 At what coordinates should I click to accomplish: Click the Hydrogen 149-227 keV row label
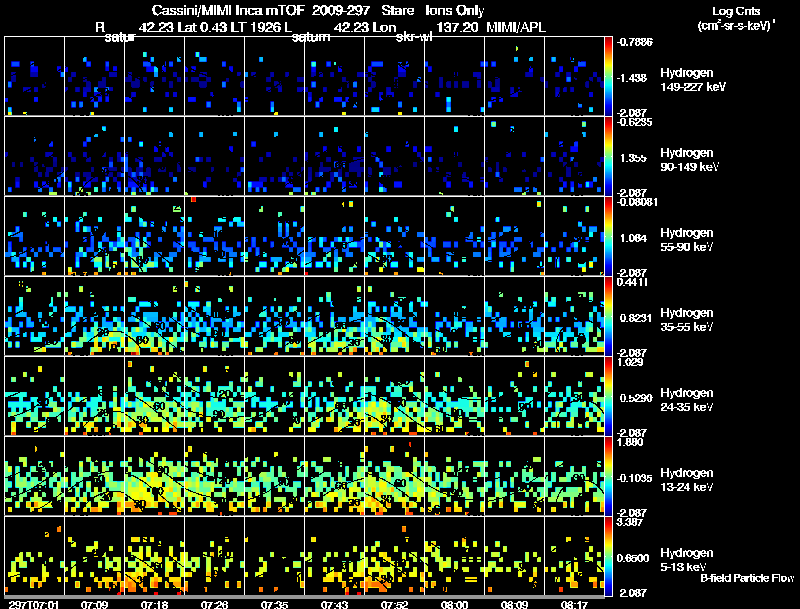(x=693, y=80)
